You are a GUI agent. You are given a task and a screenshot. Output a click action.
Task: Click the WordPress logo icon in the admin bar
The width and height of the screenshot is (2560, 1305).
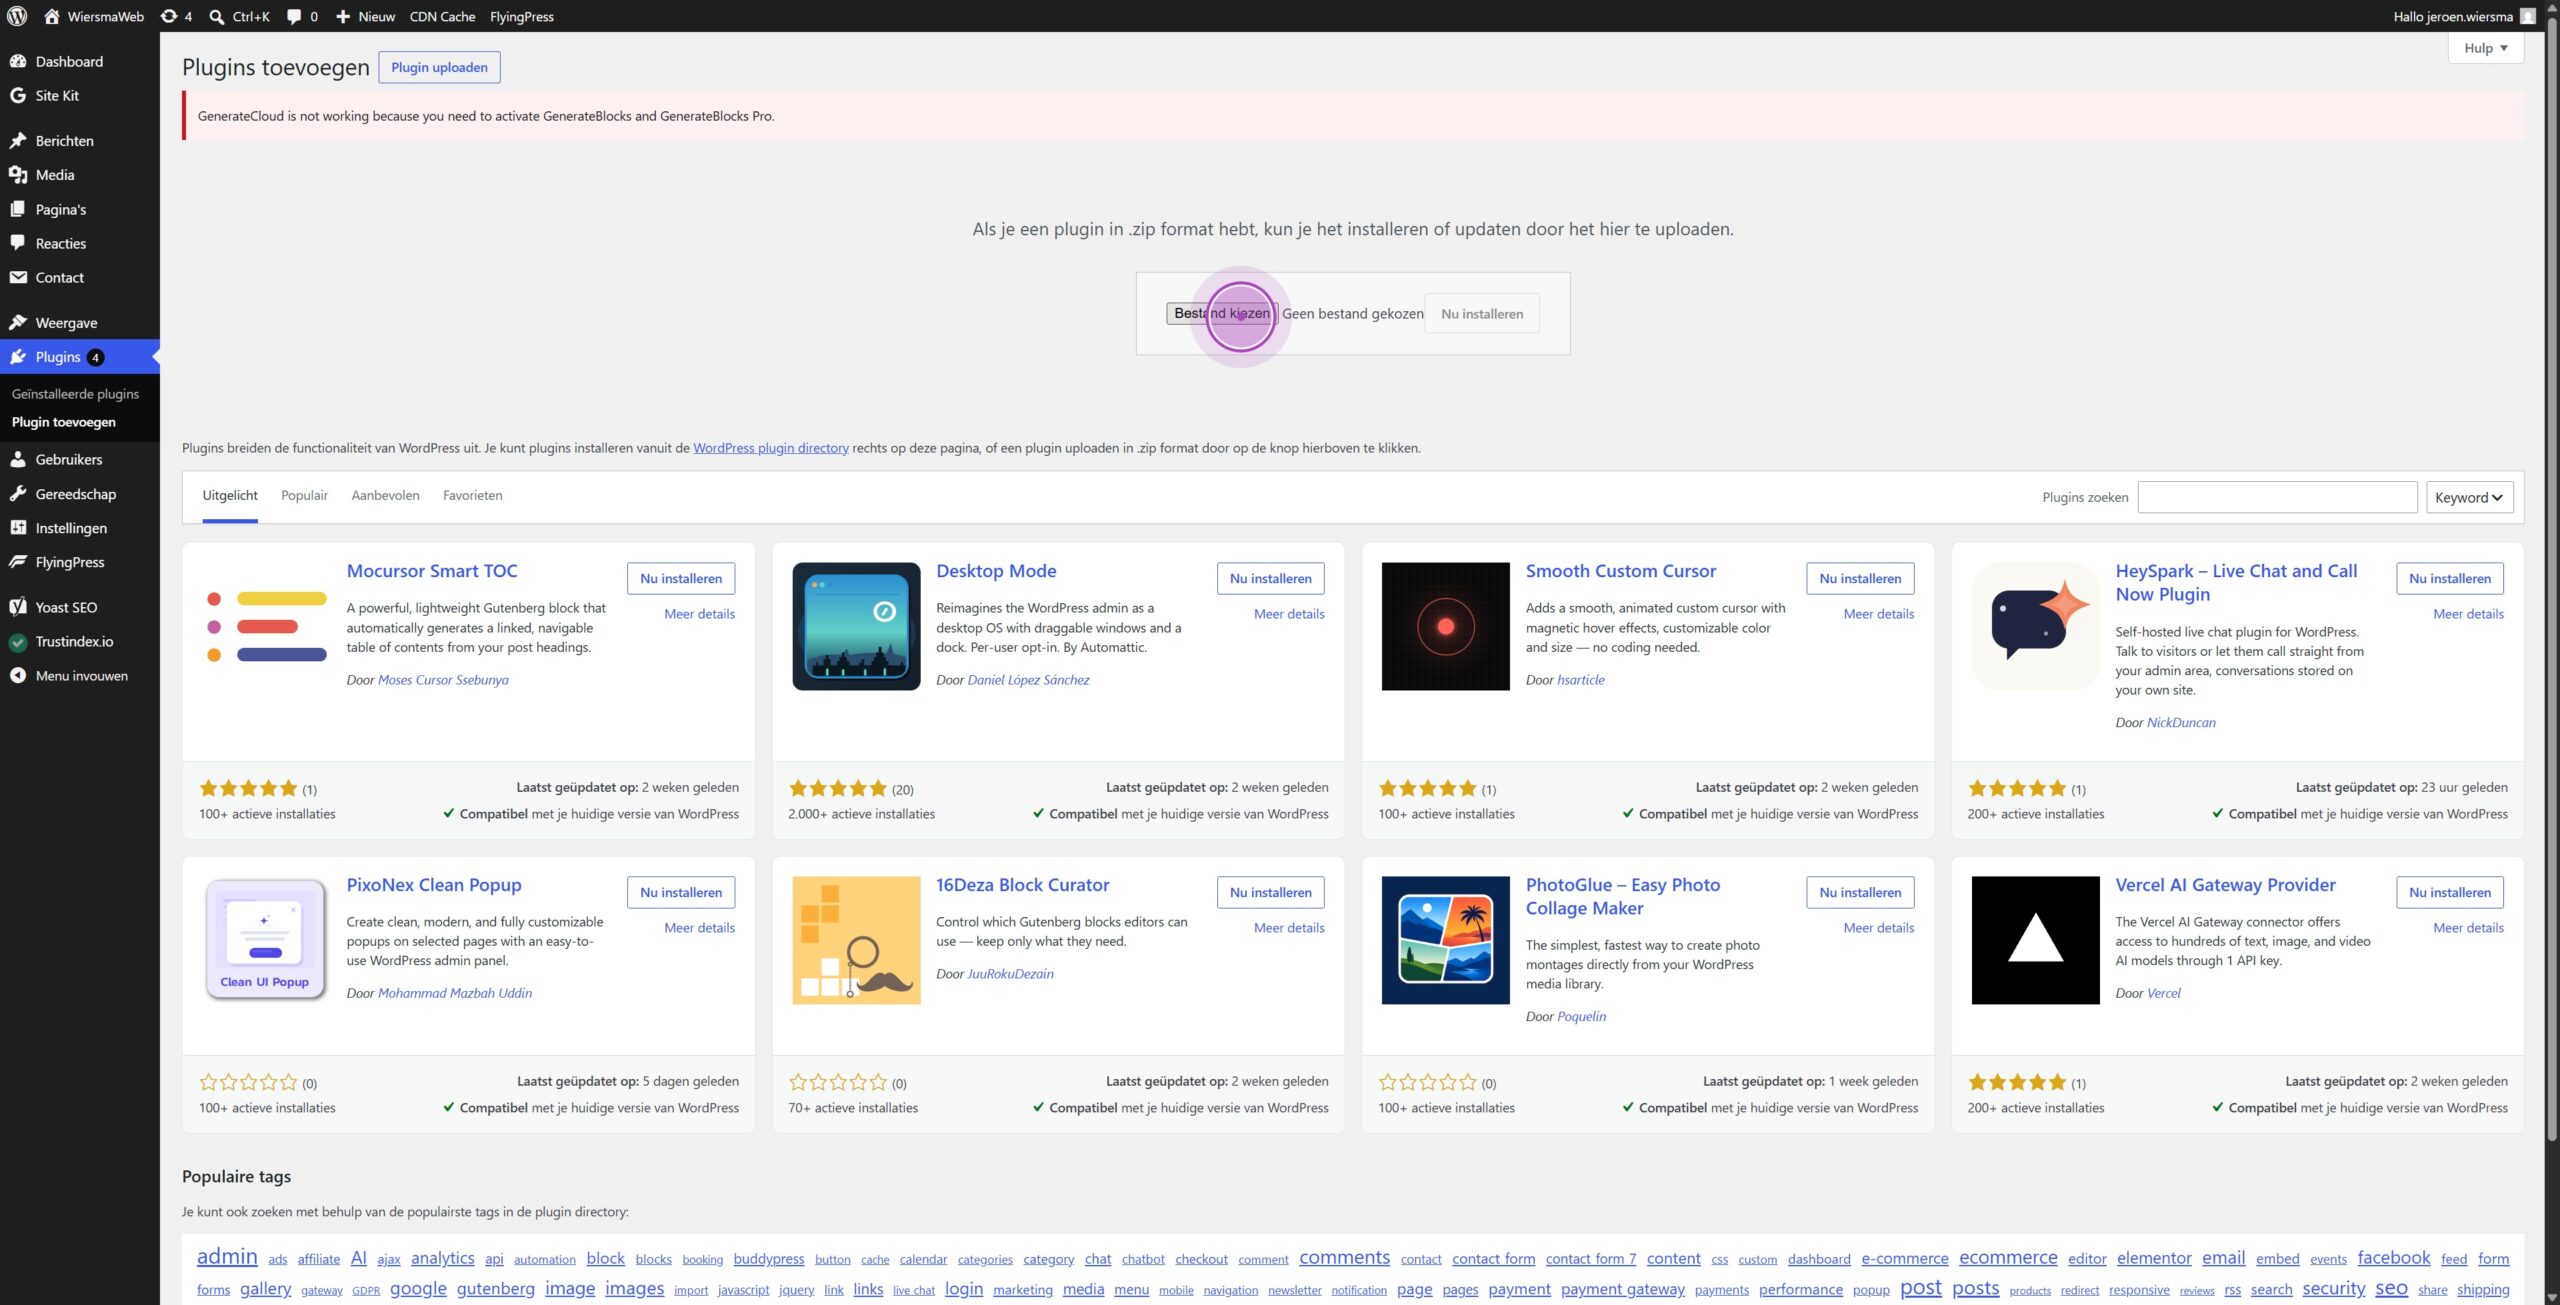17,16
